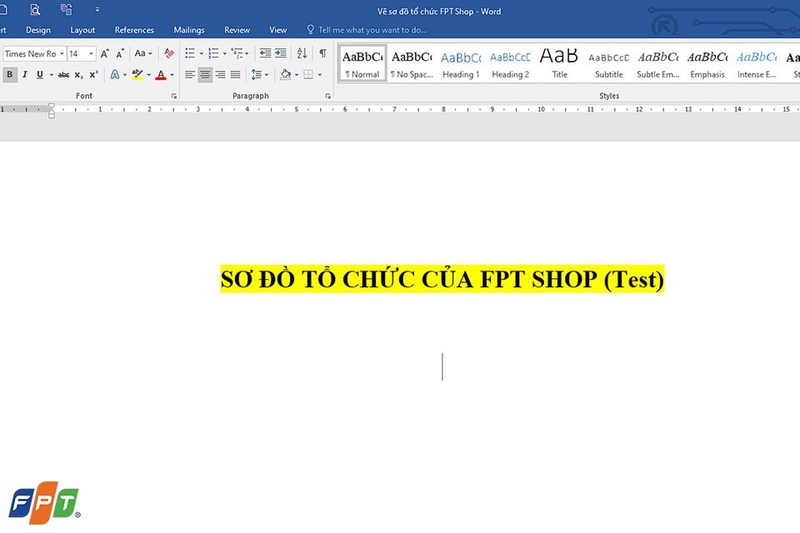Click the Borders grid icon

tap(308, 75)
